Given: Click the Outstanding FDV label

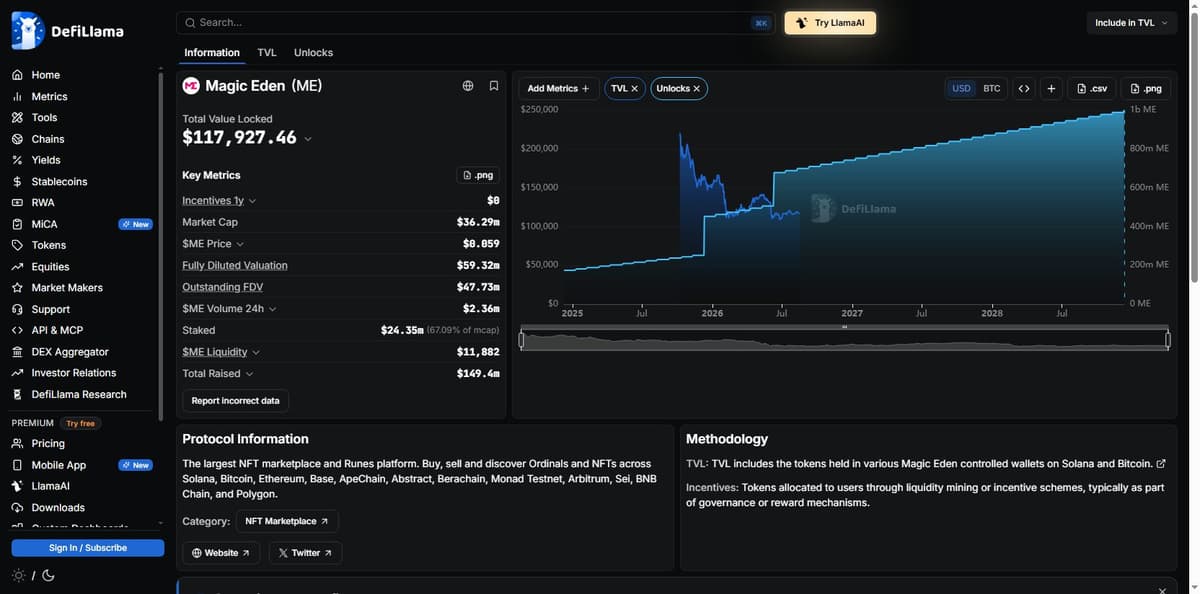Looking at the screenshot, I should click(223, 287).
